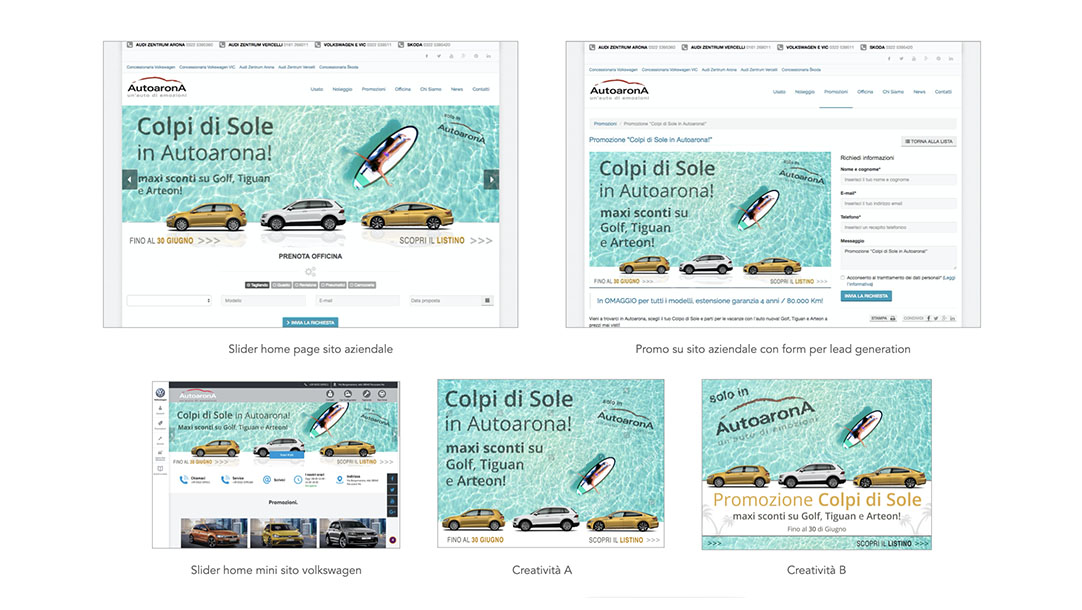Viewport: 1082px width, 610px height.
Task: Select Carrozzeria option under Prenota Officina
Action: 362,285
